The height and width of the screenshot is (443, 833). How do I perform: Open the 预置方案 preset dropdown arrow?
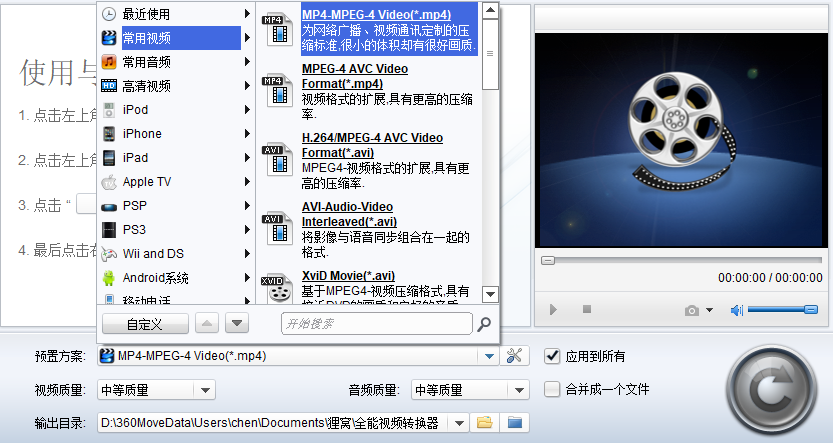[x=489, y=356]
